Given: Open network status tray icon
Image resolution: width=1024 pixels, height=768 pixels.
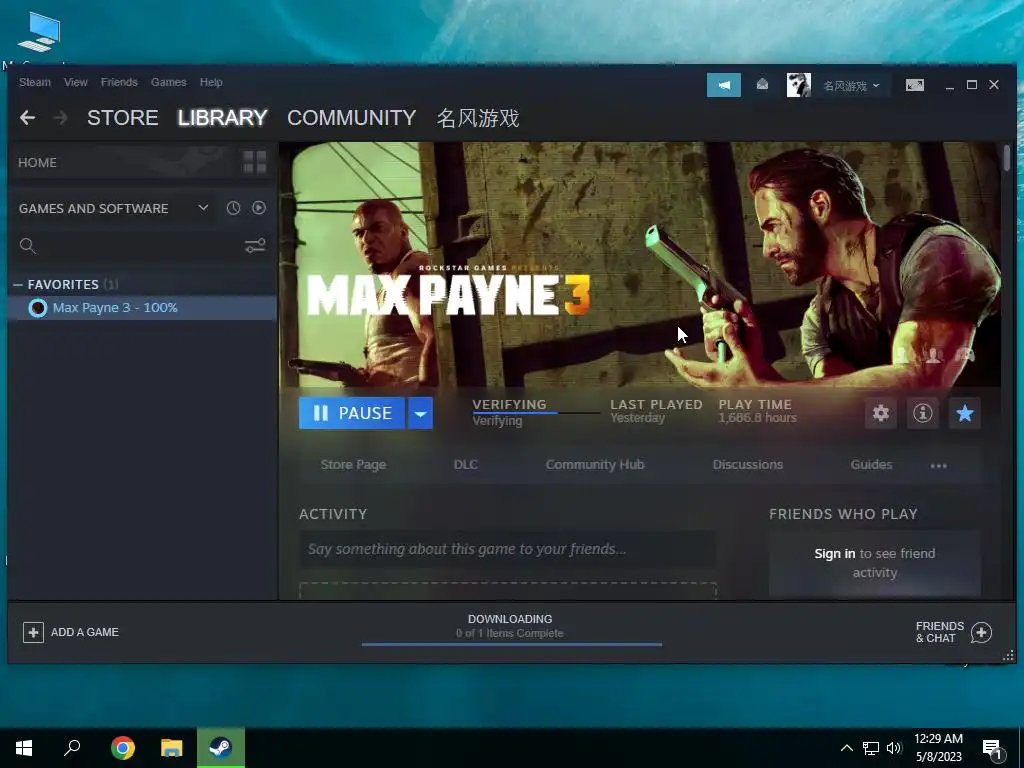Looking at the screenshot, I should (x=871, y=748).
